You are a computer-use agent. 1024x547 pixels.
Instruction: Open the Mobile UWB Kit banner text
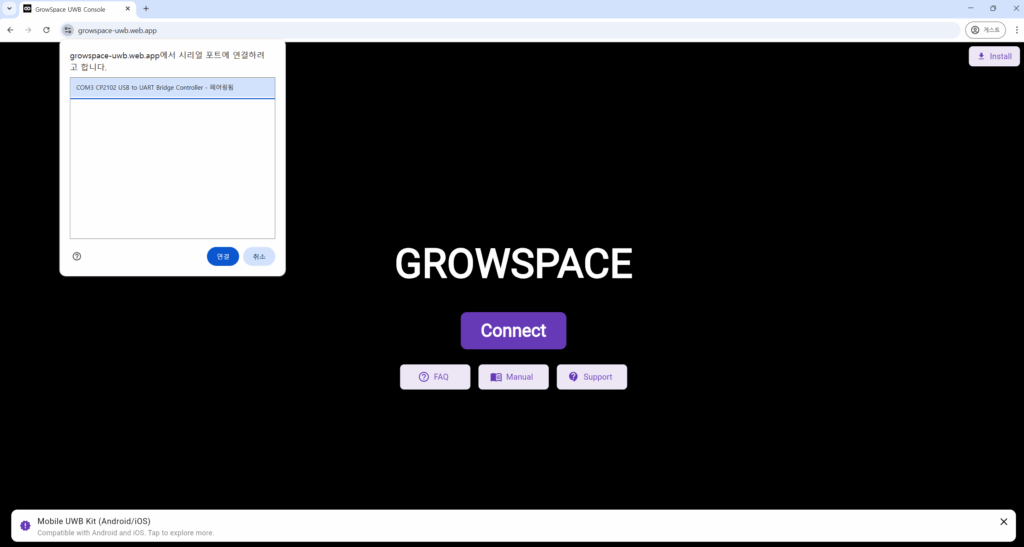click(x=125, y=526)
